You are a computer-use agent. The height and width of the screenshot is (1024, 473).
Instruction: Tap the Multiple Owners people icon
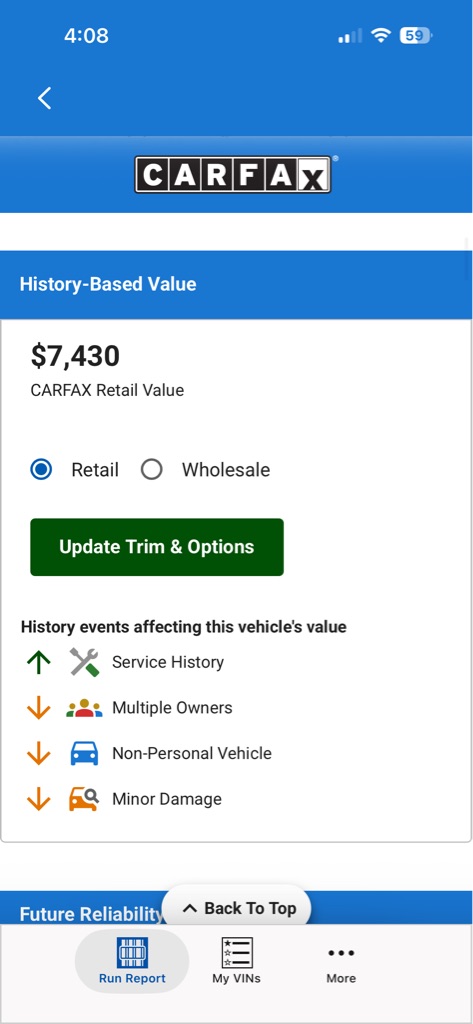tap(84, 708)
